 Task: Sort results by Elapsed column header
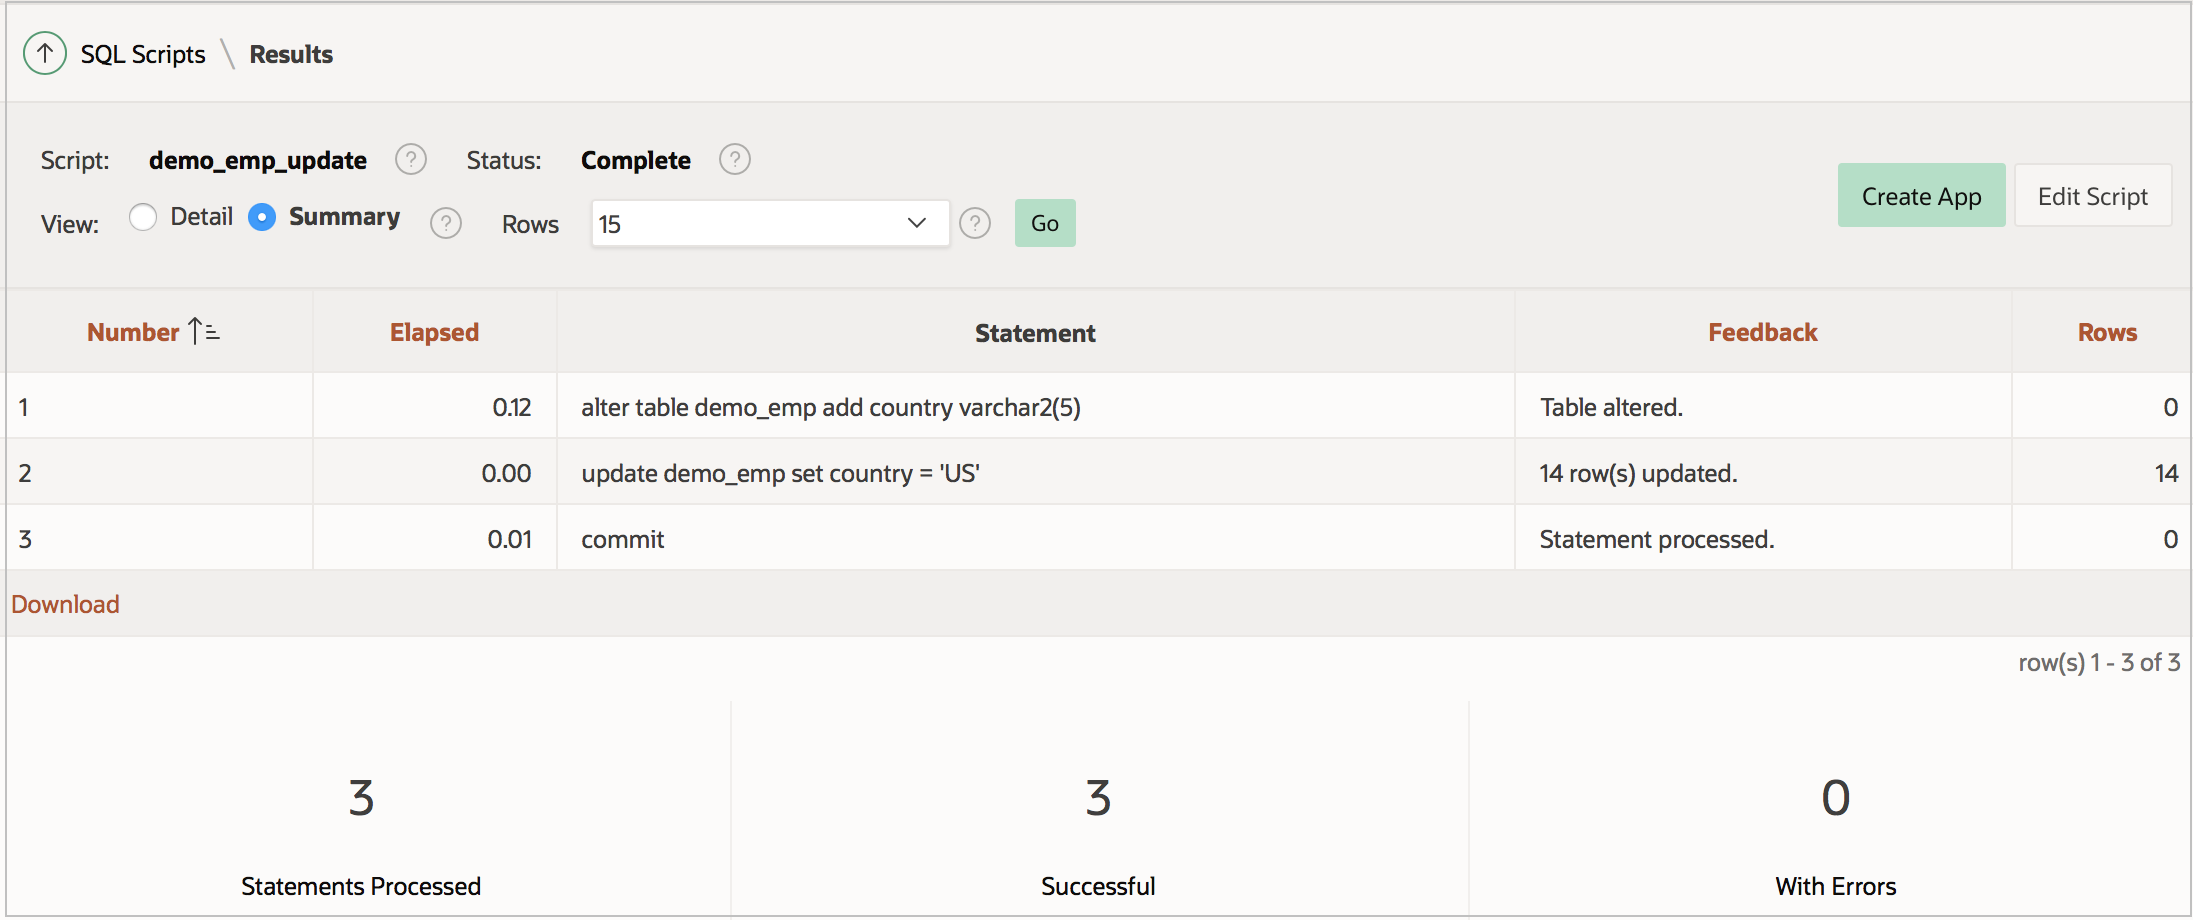pos(434,333)
